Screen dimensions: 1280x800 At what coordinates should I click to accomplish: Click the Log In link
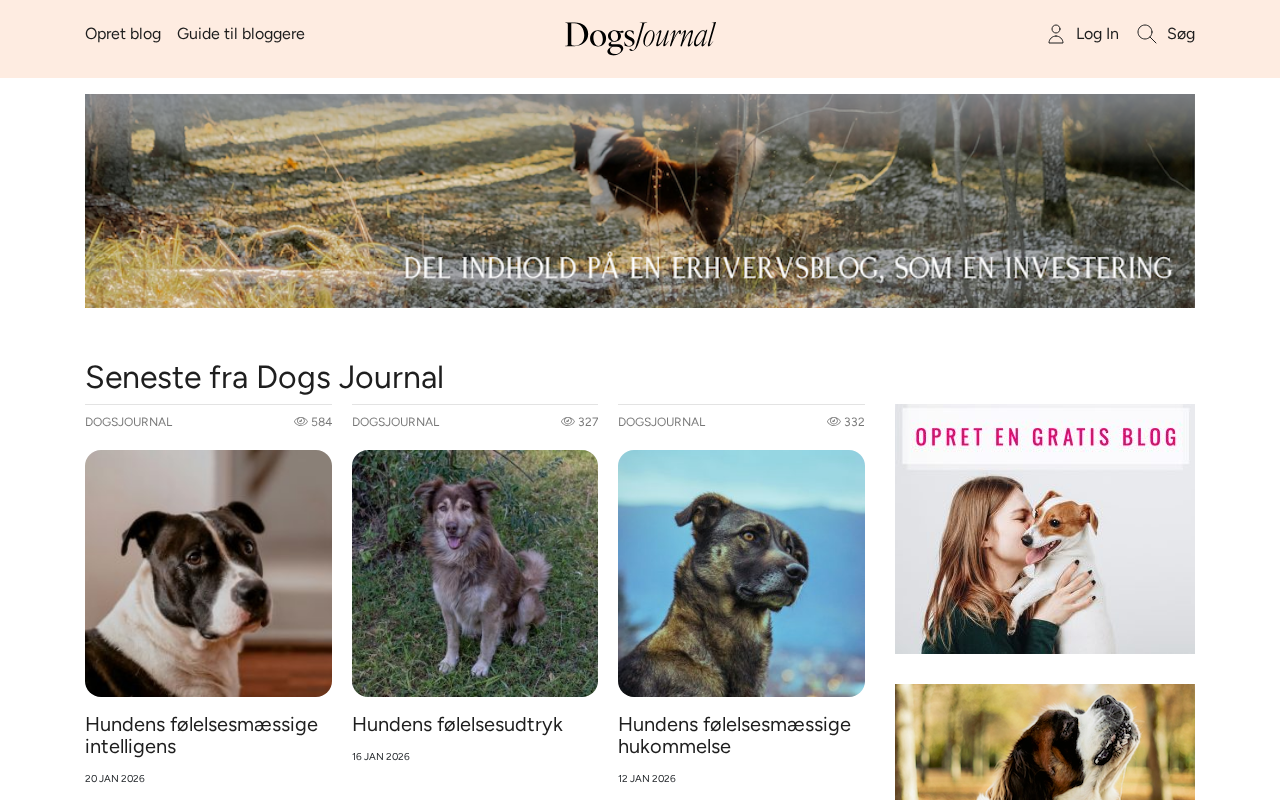1097,34
